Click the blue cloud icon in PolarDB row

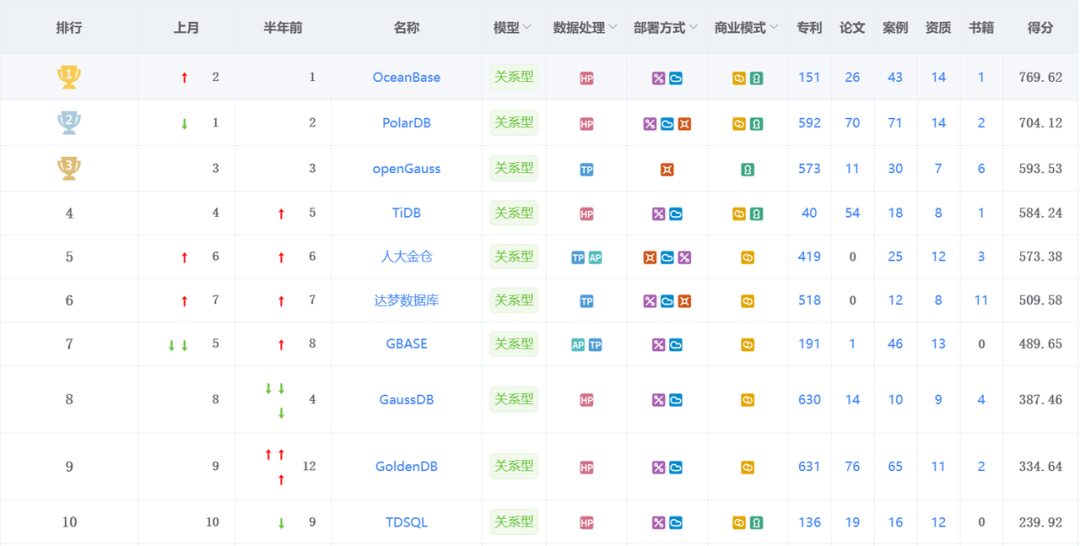coord(667,124)
